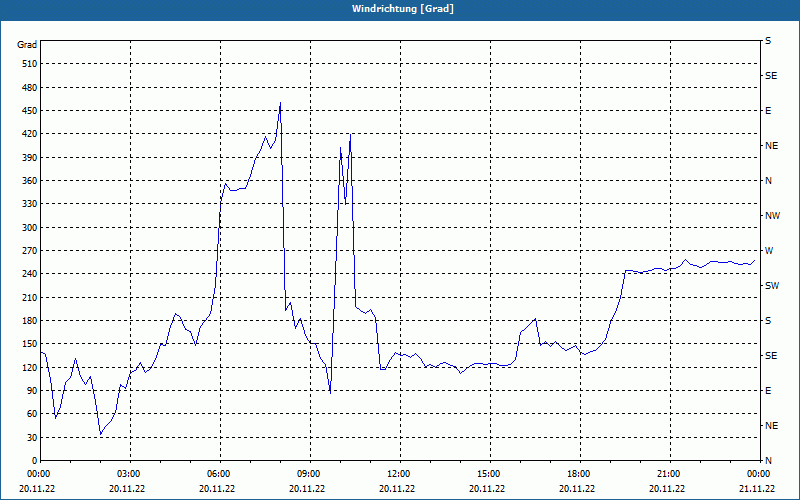Click the 20.11.22 date beneath 21:00
The image size is (800, 500).
[x=667, y=489]
